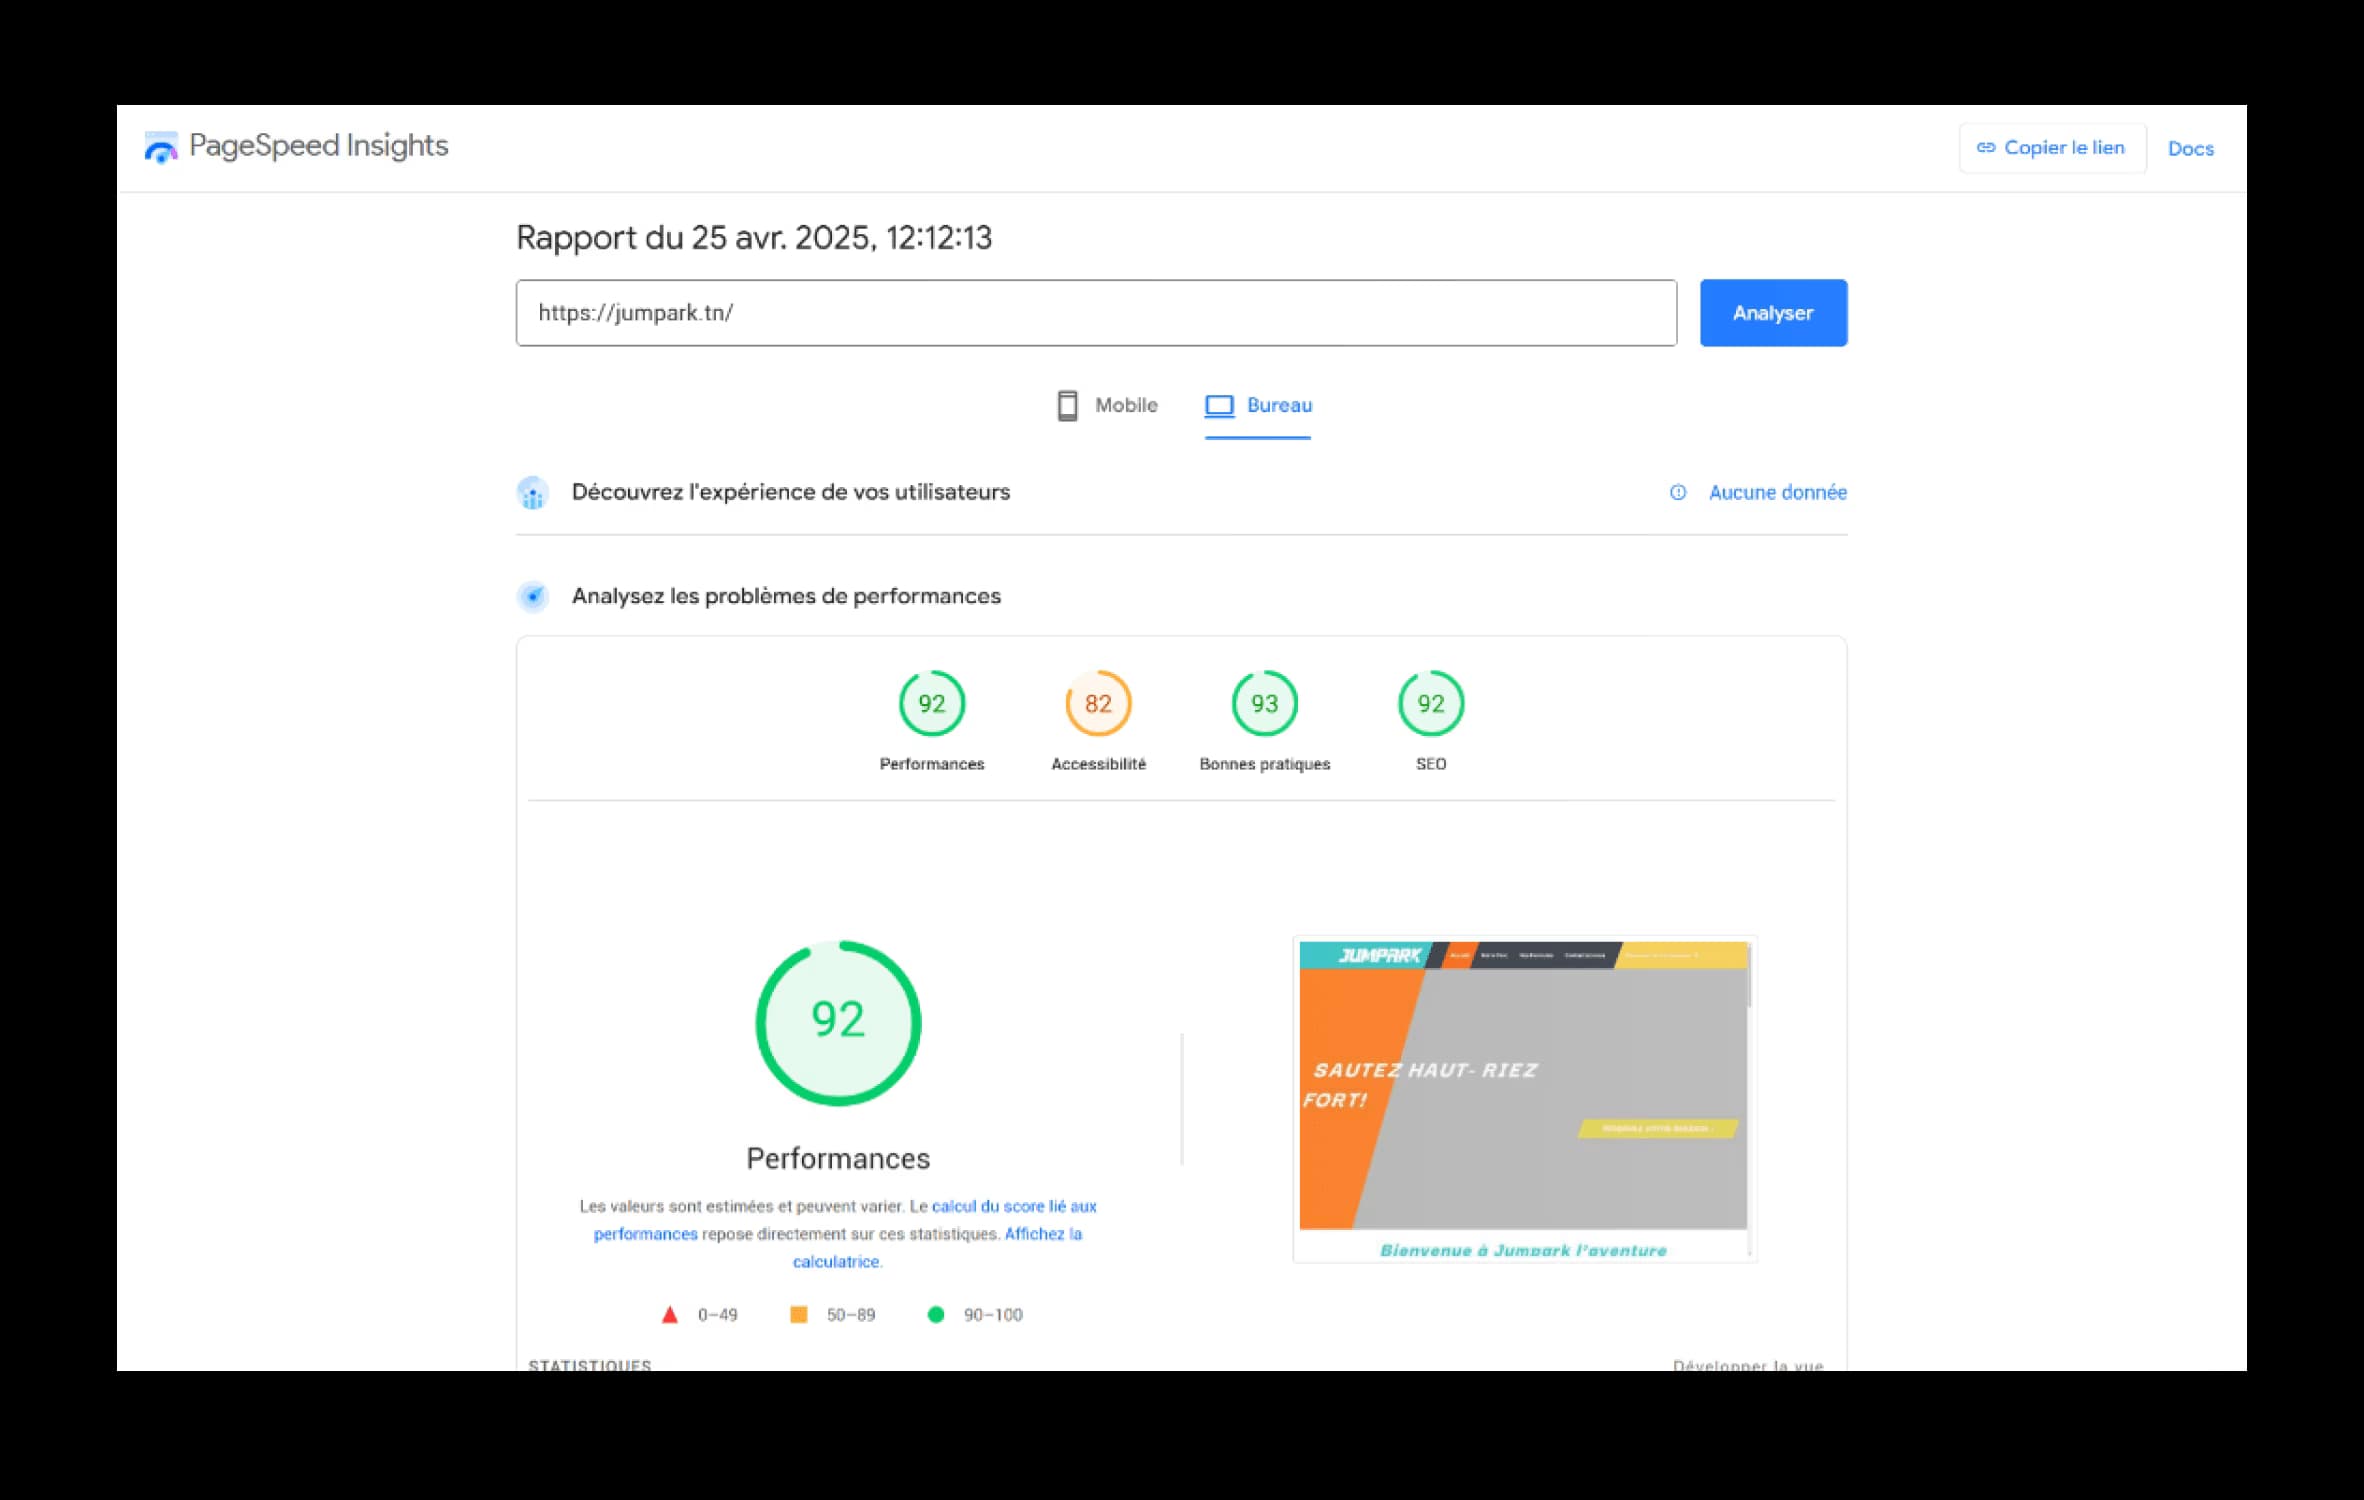Jump to the SEO score gauge 92
2364x1500 pixels.
point(1430,704)
